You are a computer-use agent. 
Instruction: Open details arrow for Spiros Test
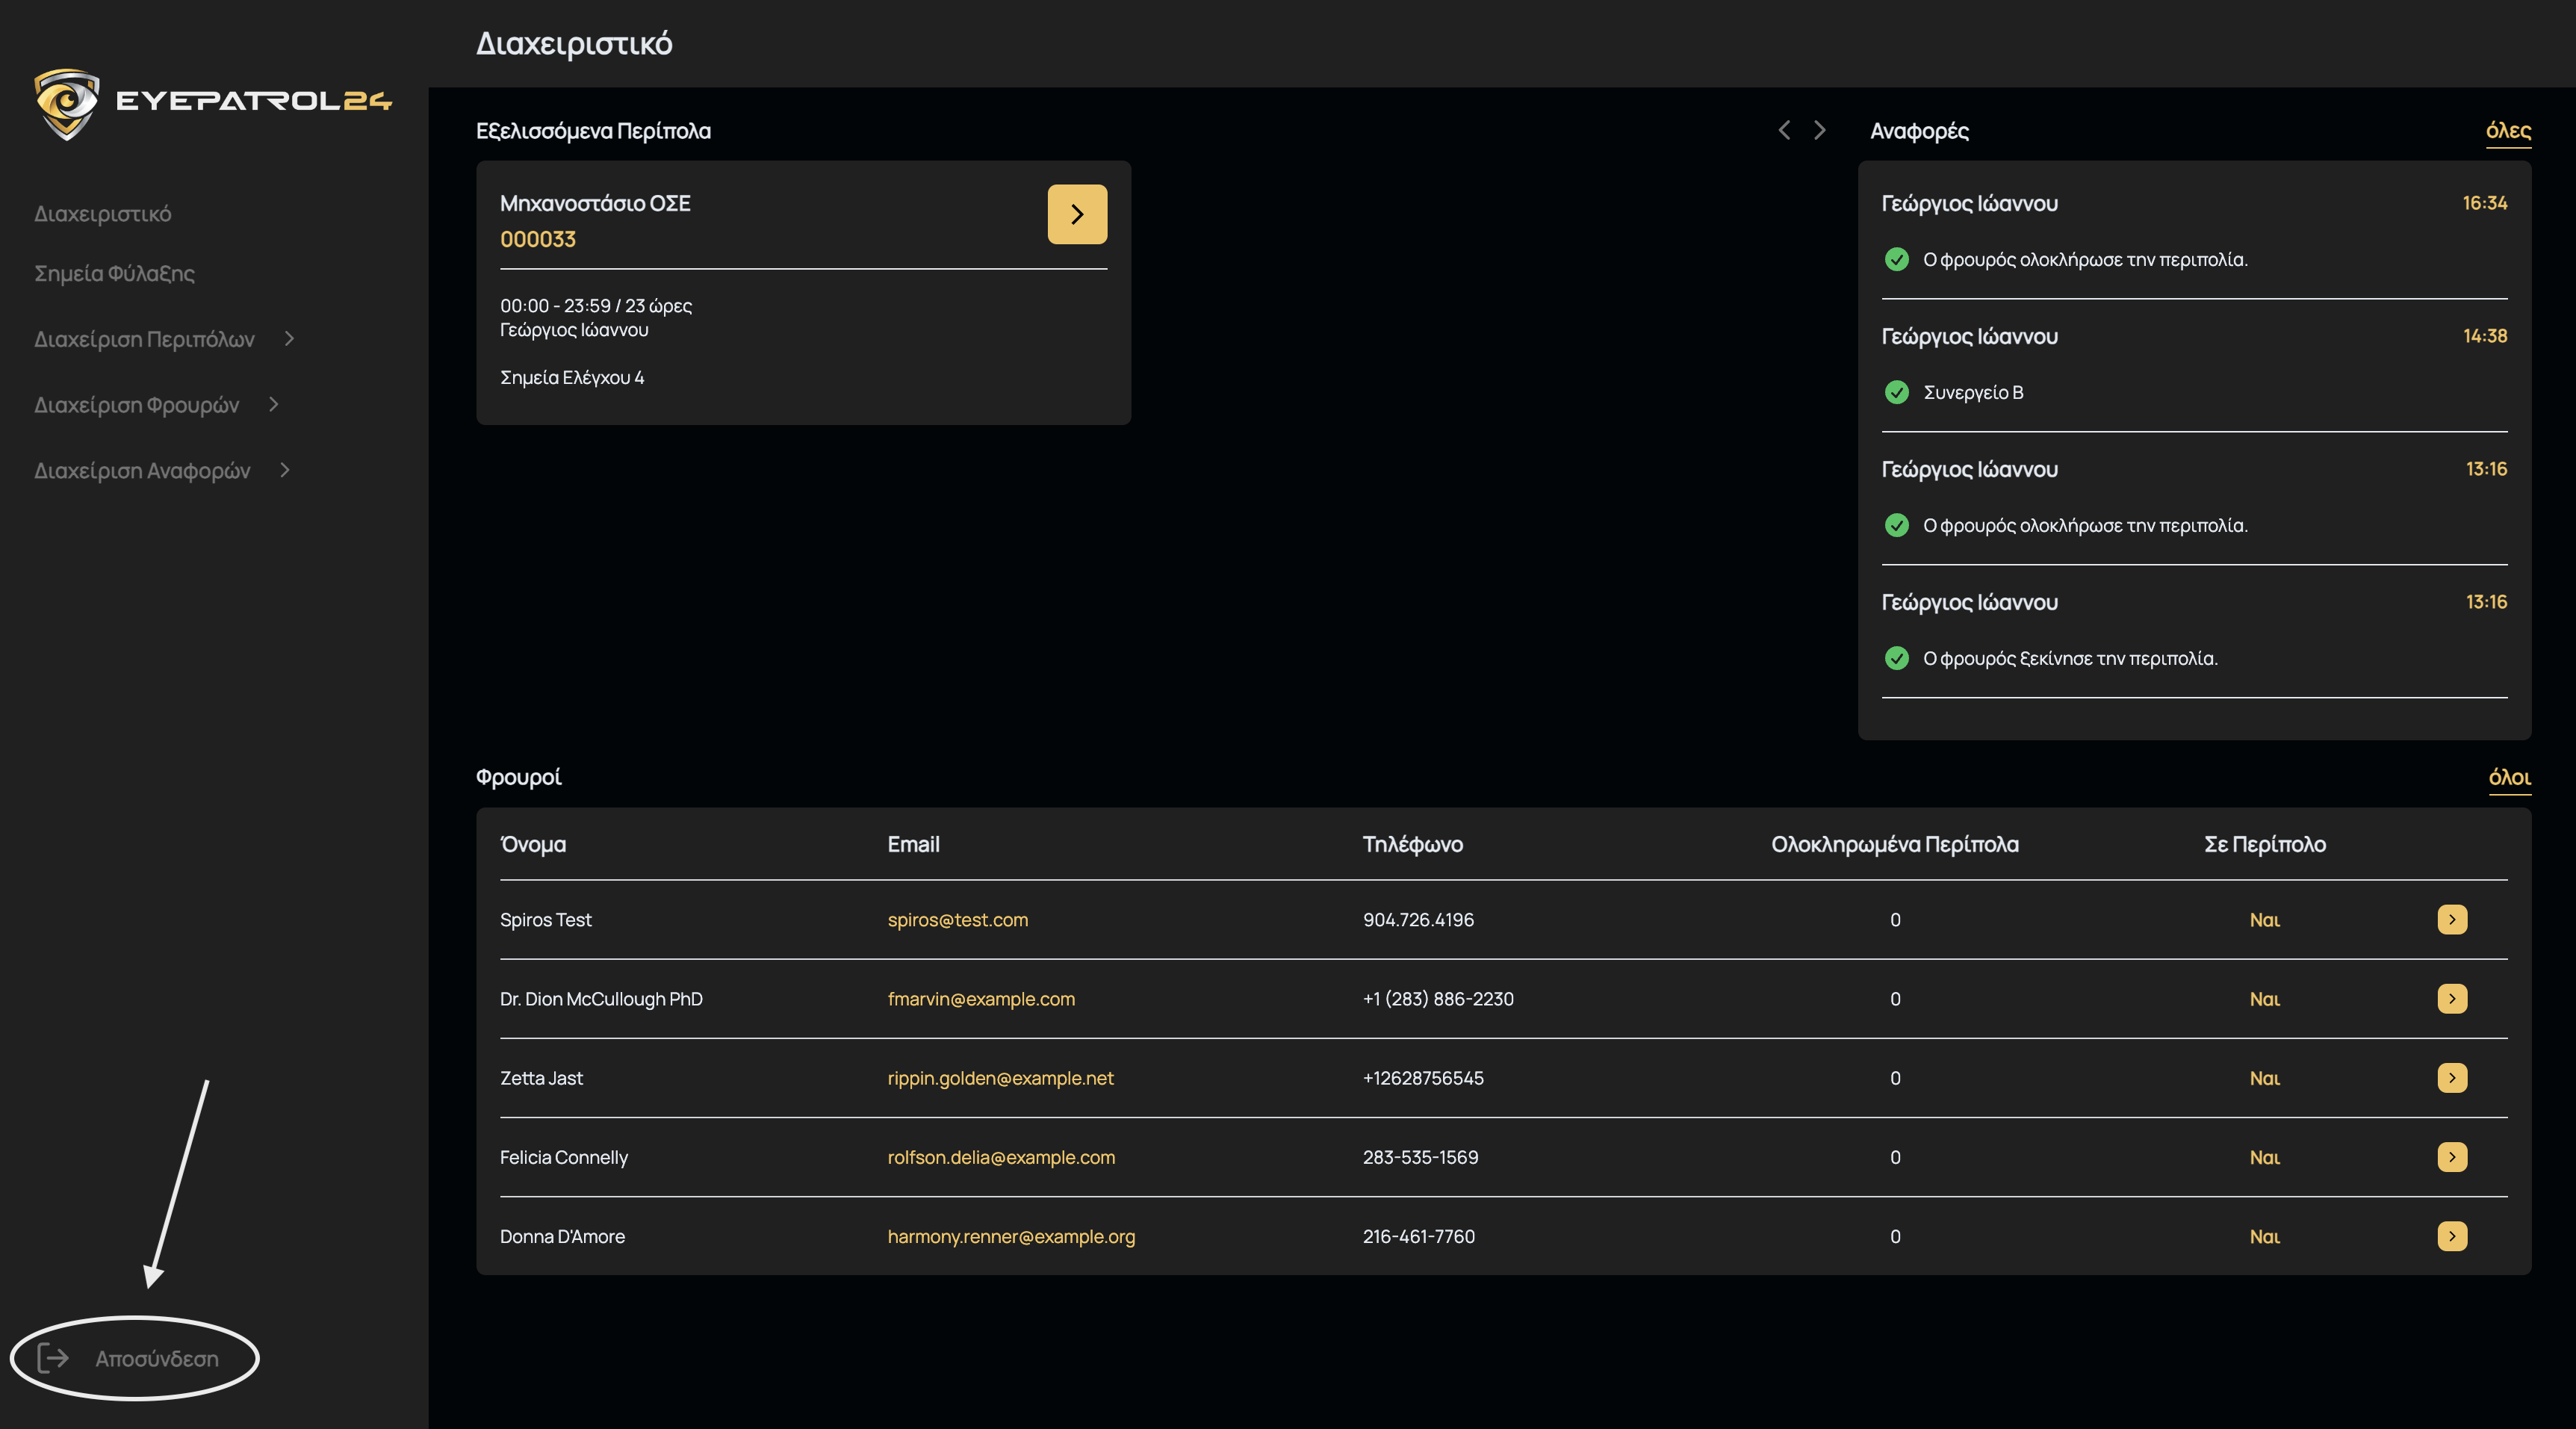(2451, 919)
